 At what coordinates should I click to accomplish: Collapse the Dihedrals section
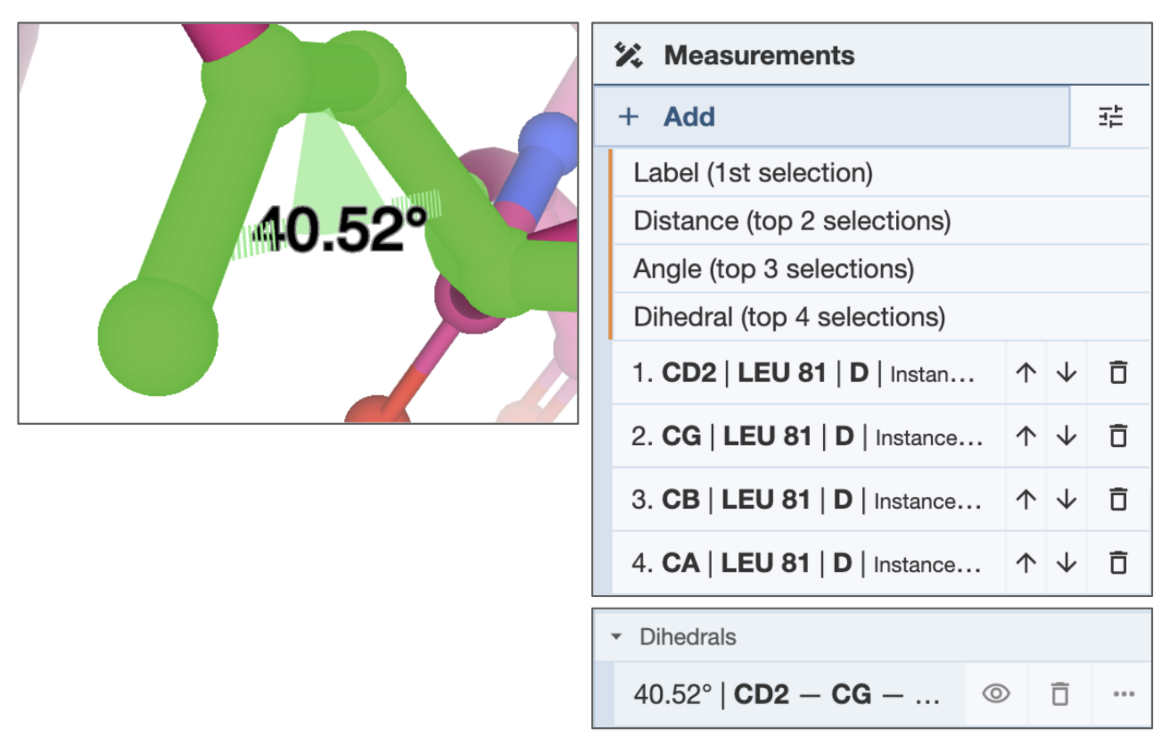[x=617, y=637]
